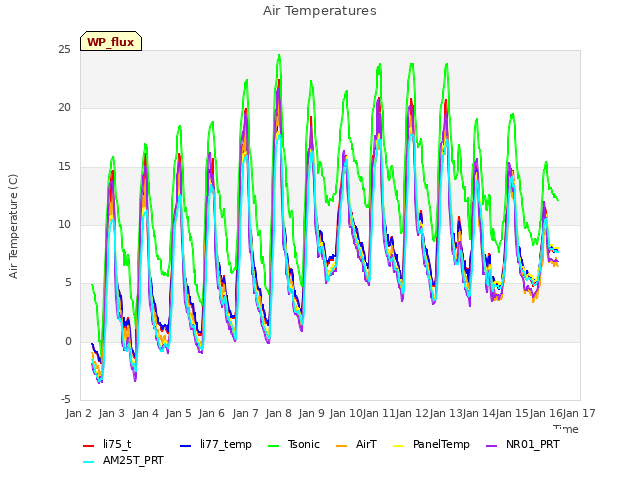Click the Jan 2 x-axis tick label
Image resolution: width=640 pixels, height=480 pixels.
pos(78,413)
